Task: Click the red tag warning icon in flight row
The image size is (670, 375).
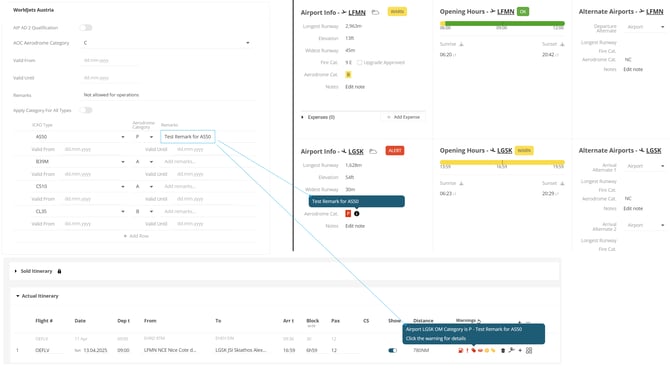Action: (x=473, y=350)
